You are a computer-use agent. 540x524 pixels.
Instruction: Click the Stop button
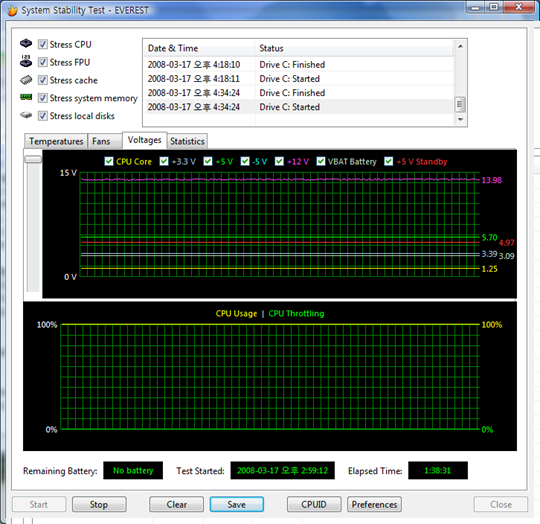[99, 504]
